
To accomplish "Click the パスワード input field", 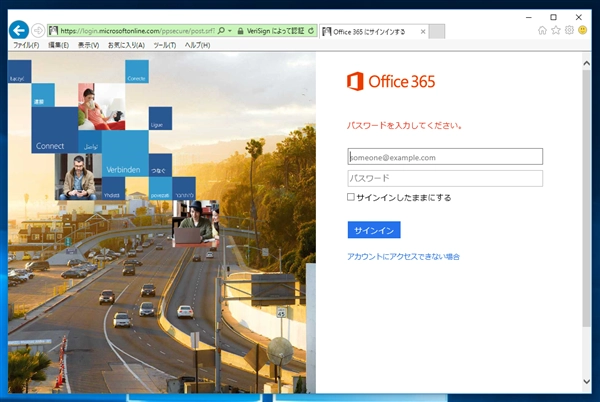I will point(445,178).
